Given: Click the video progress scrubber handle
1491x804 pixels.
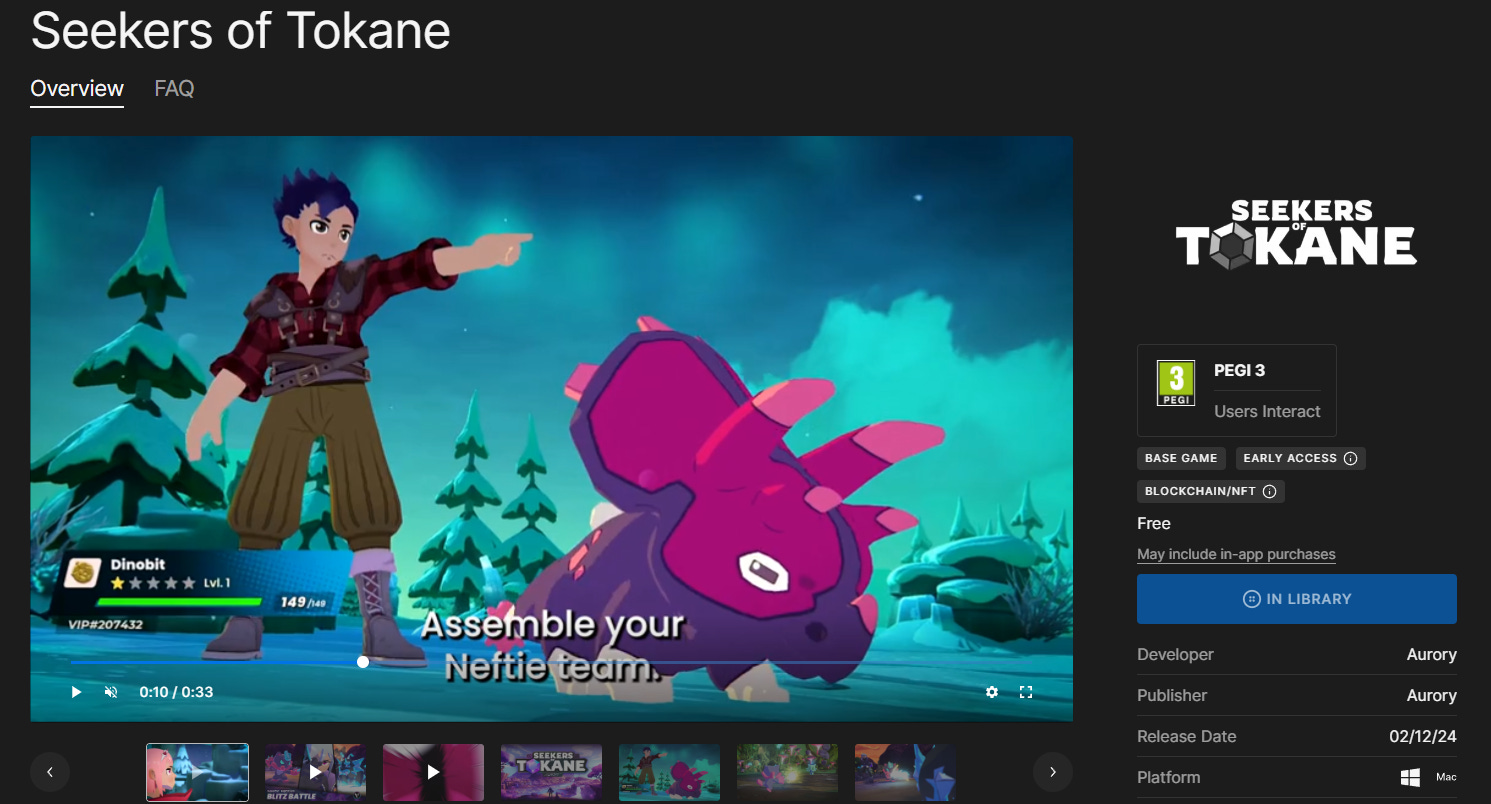Looking at the screenshot, I should (x=363, y=662).
